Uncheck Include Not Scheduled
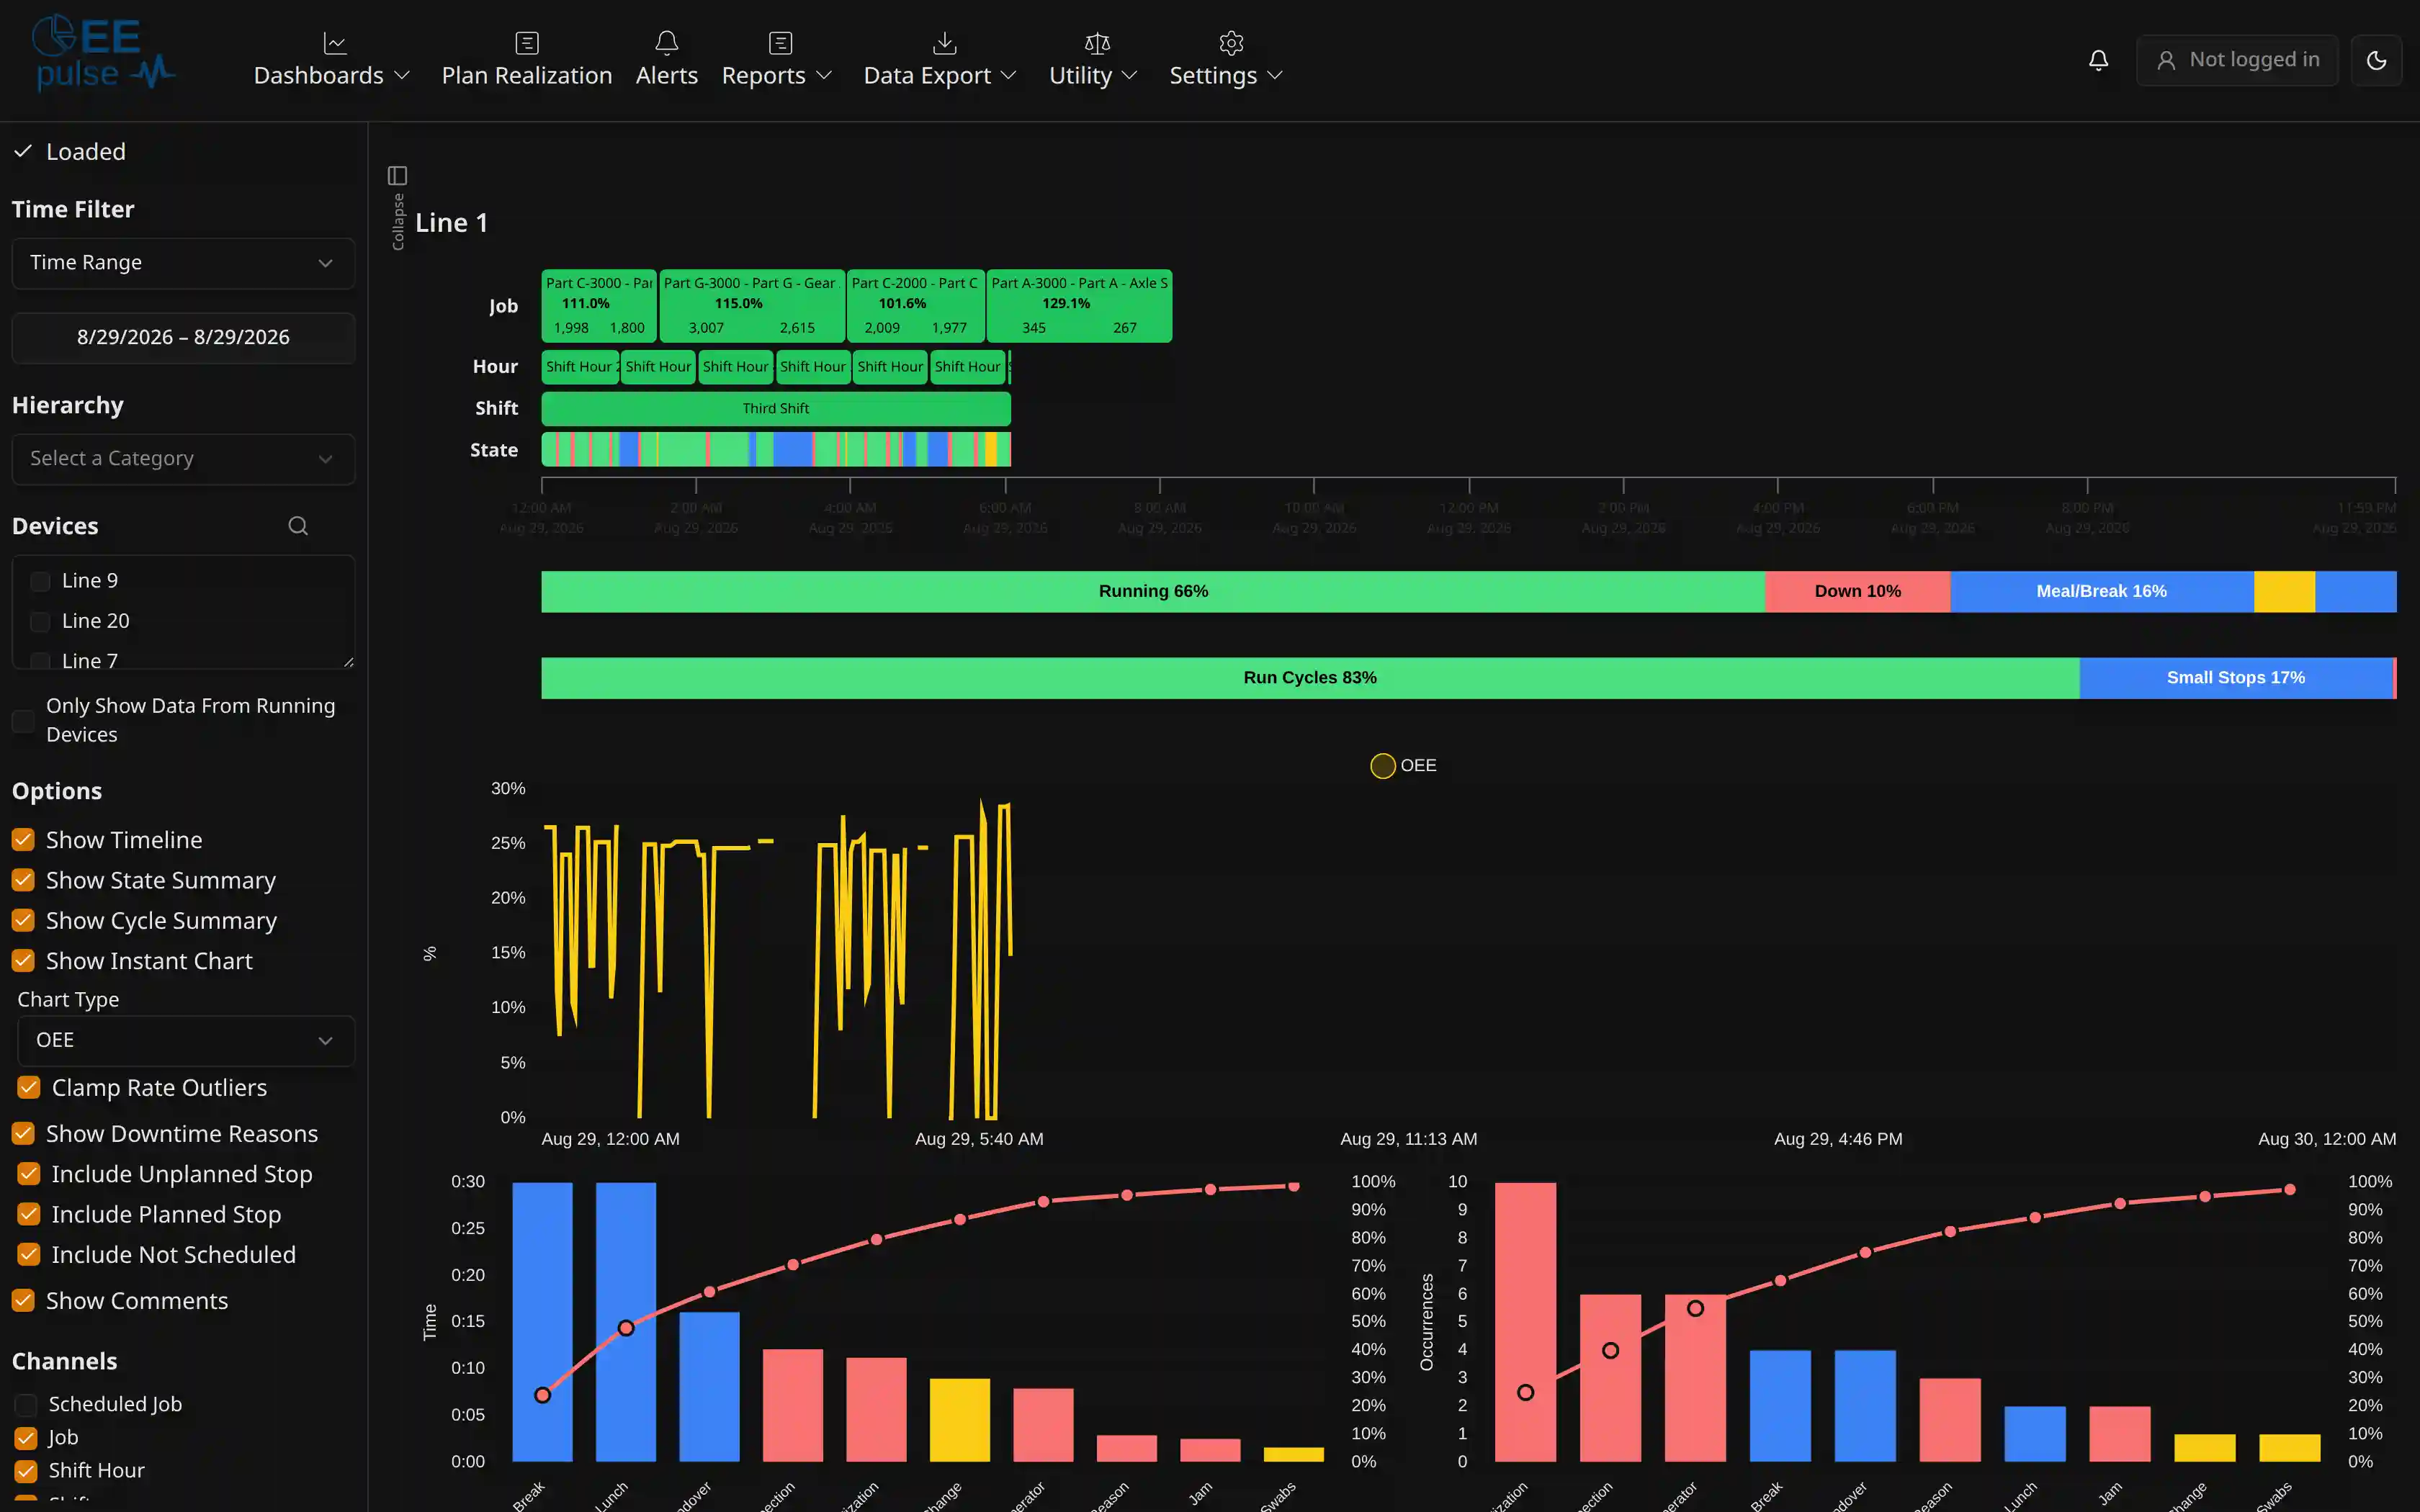Viewport: 2420px width, 1512px height. (29, 1254)
